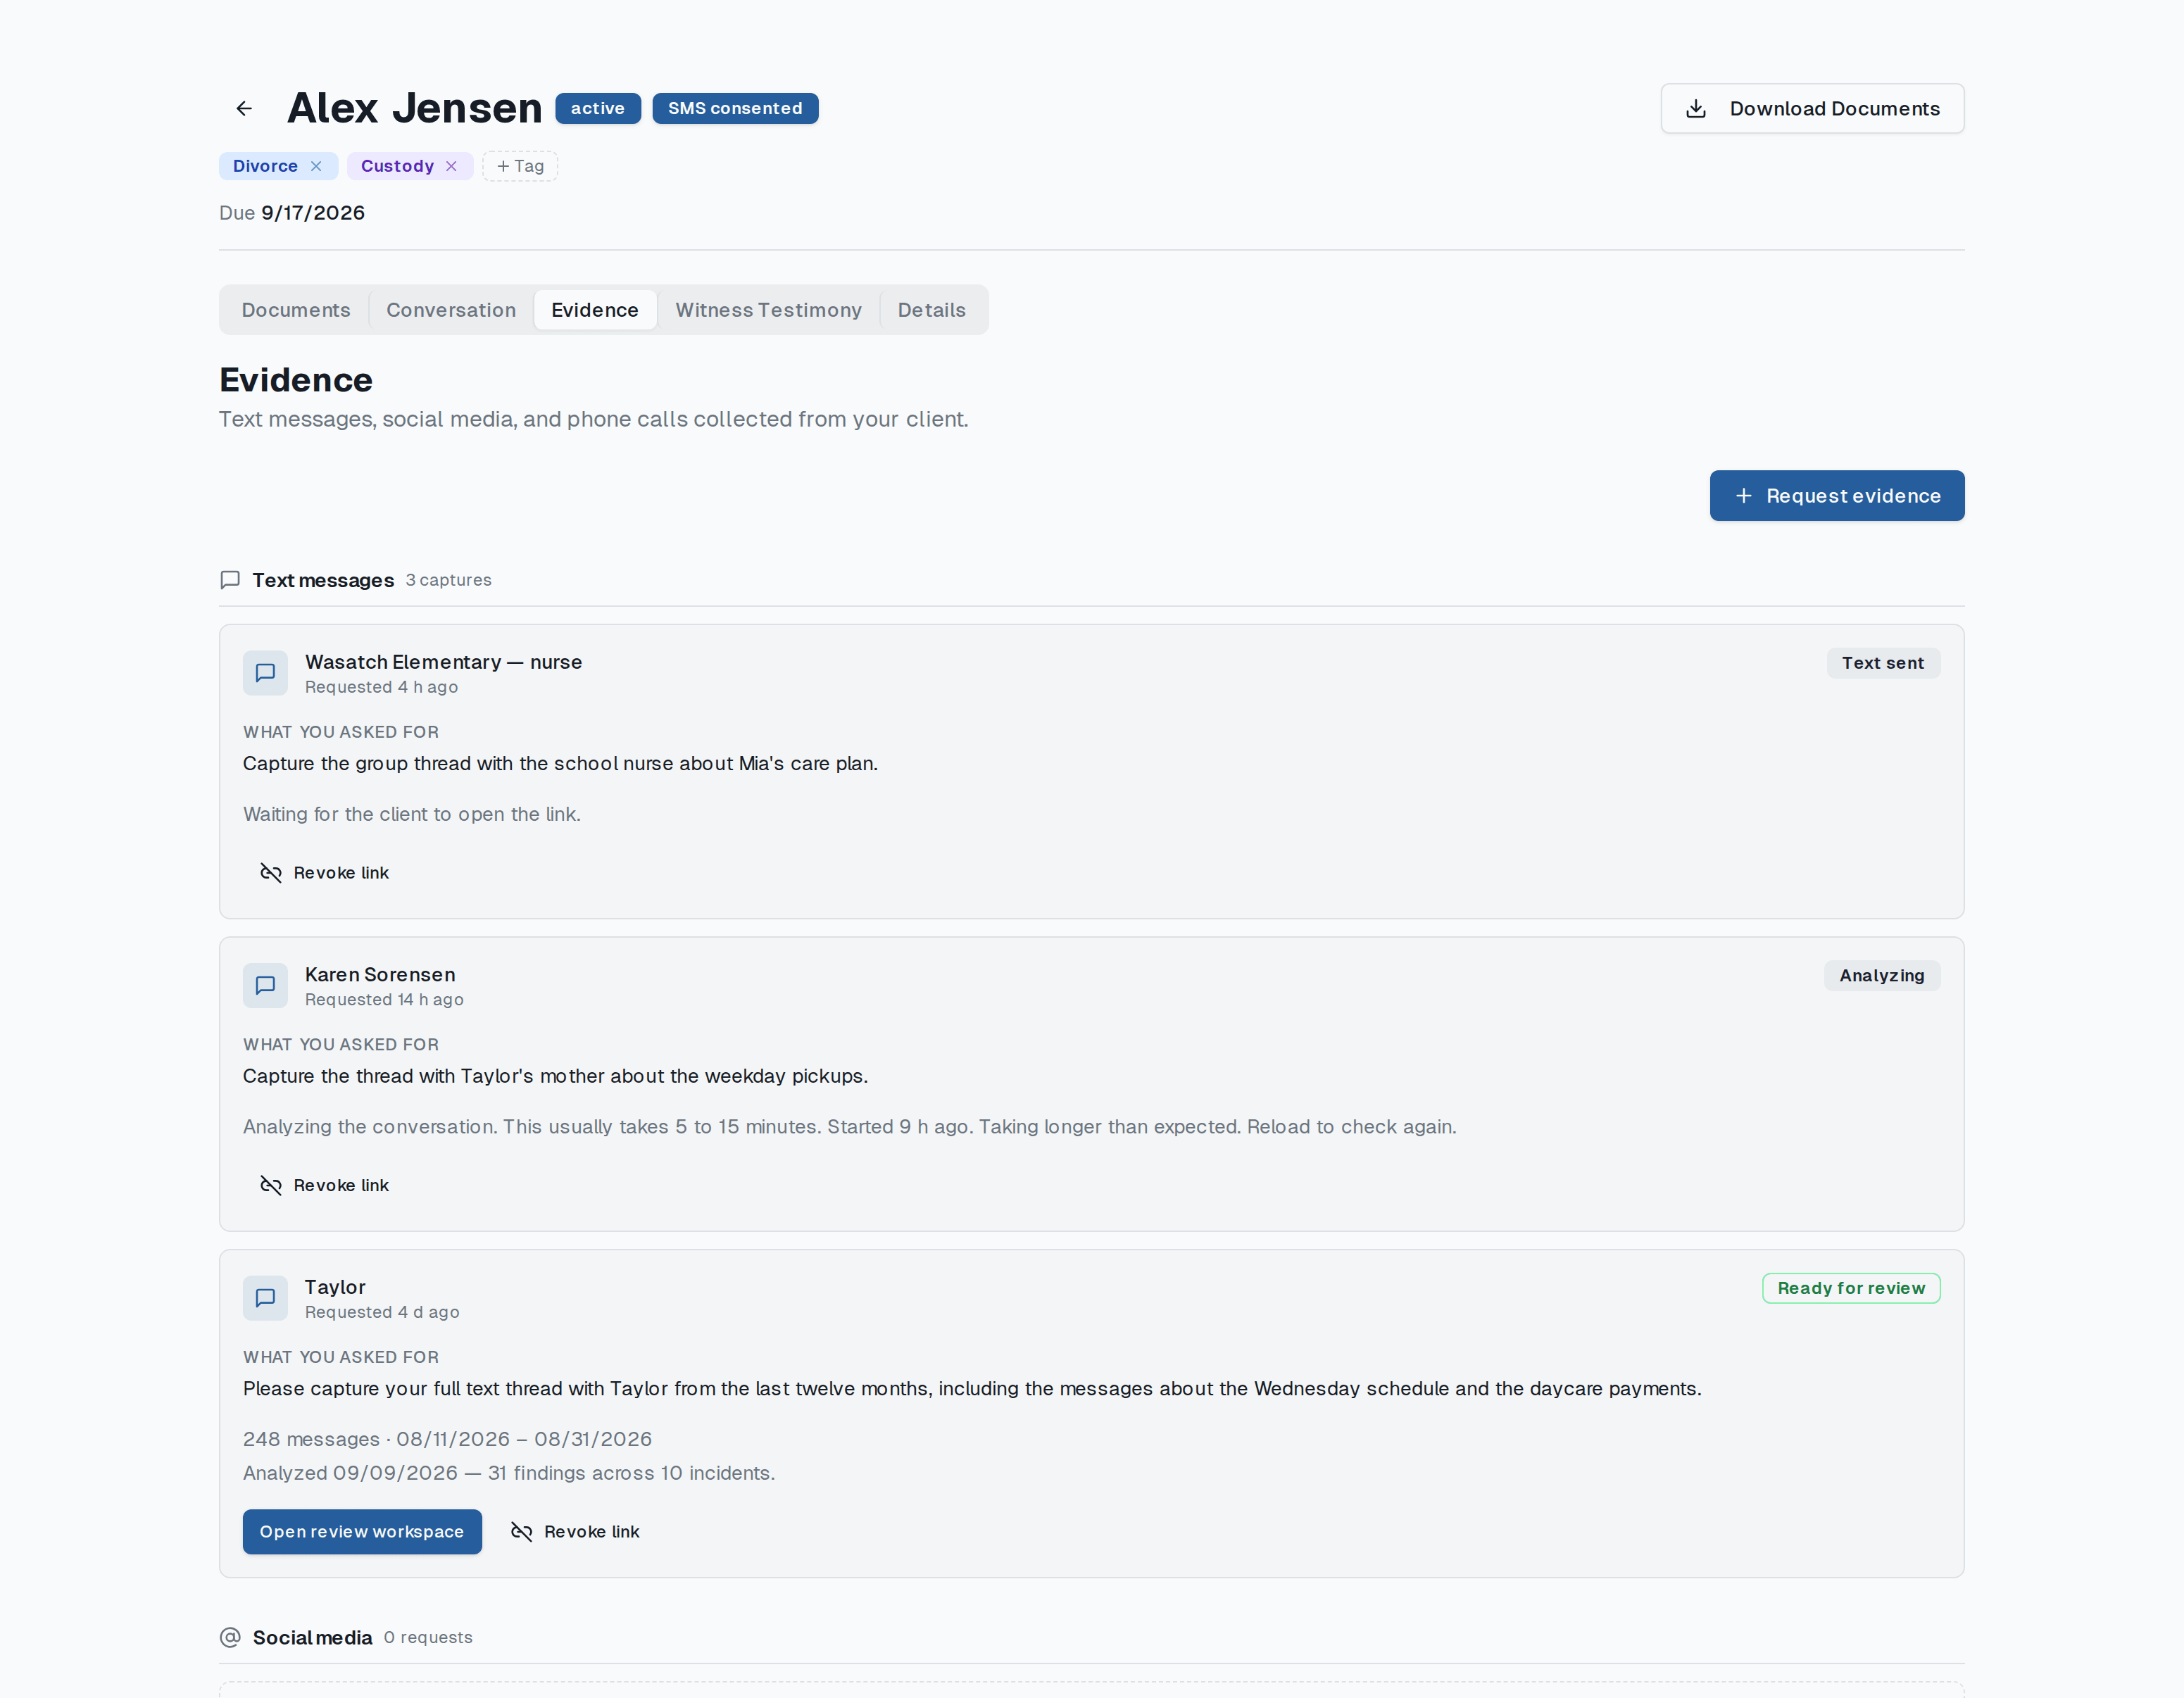Click the Custody tag label

click(397, 166)
